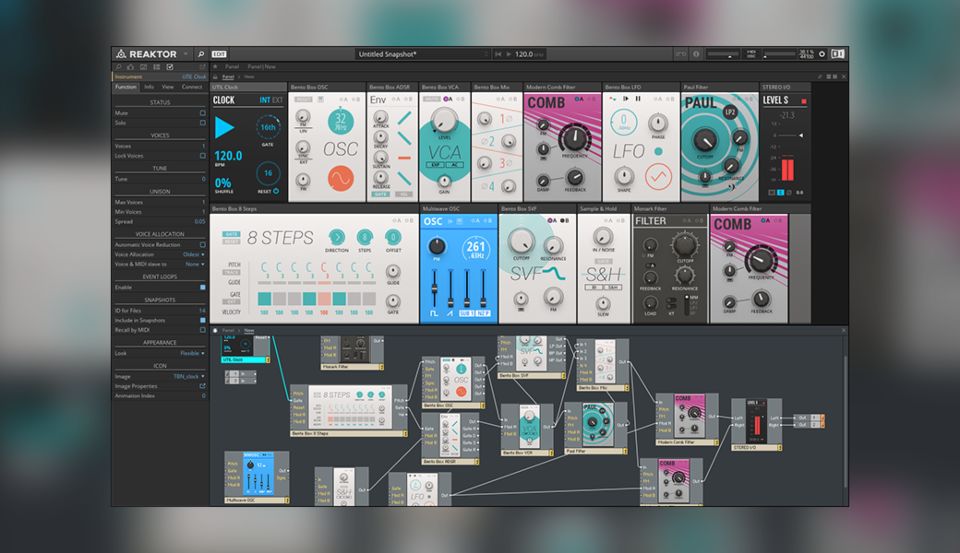Toggle Automatic Voice Reduction checkbox
The width and height of the screenshot is (960, 553).
[x=203, y=244]
